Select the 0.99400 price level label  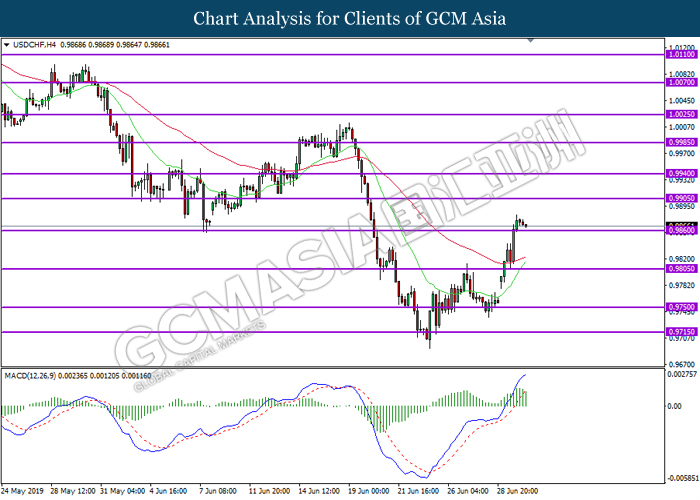681,173
